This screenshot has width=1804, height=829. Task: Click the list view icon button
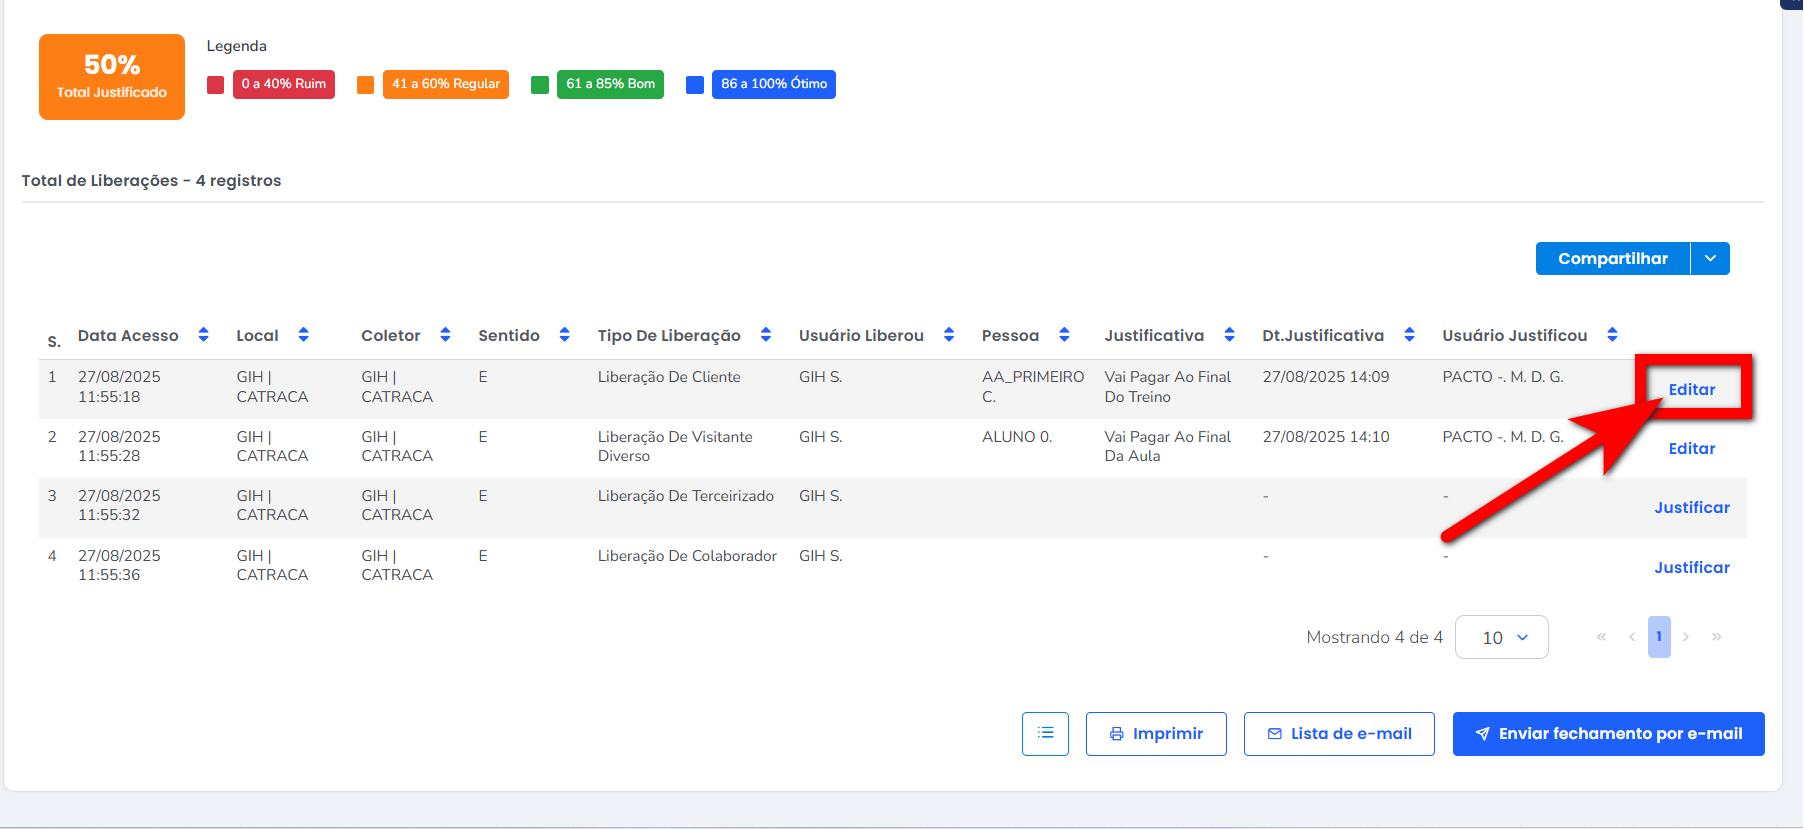click(1045, 734)
